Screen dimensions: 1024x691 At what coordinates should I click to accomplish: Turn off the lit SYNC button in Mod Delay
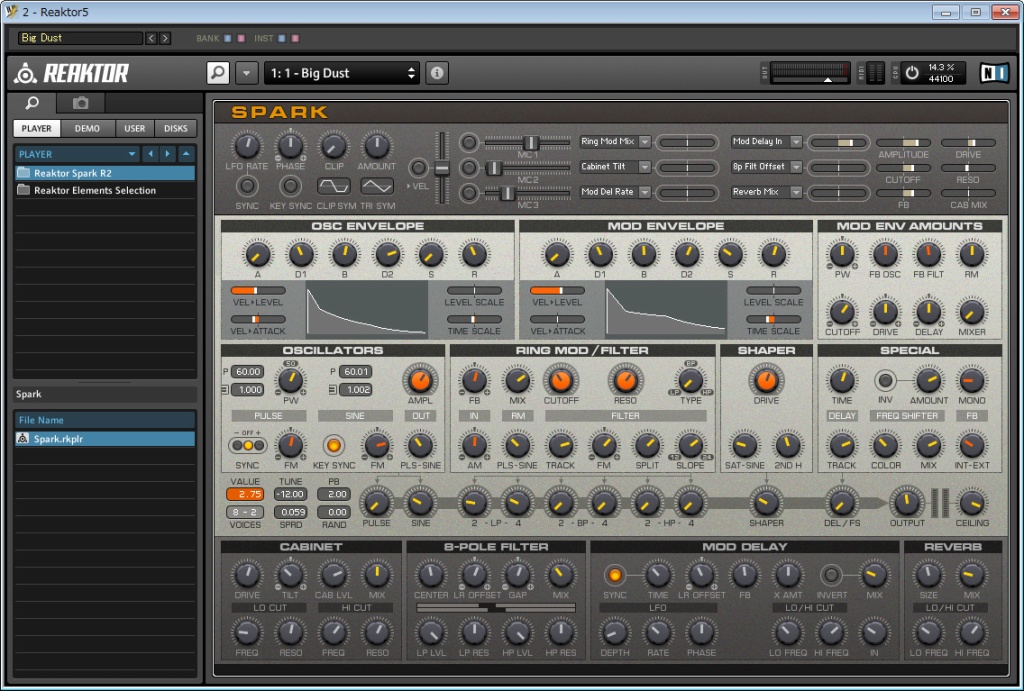tap(614, 575)
